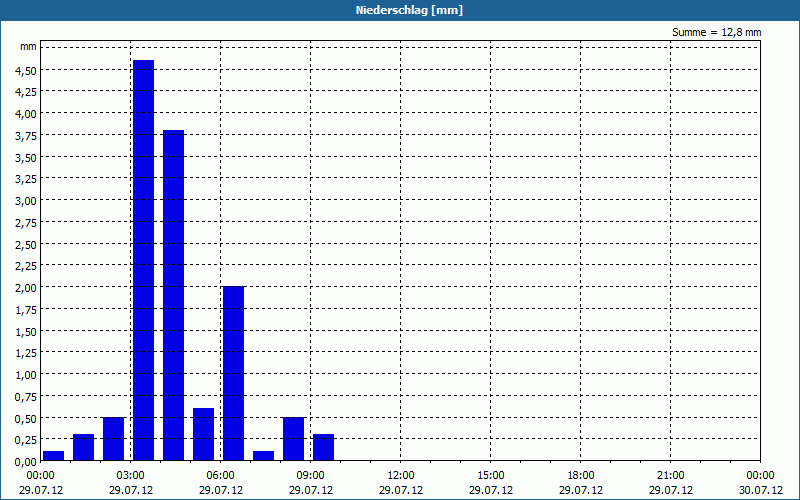Click the '2,50' y-axis label
The height and width of the screenshot is (500, 800).
click(x=26, y=245)
